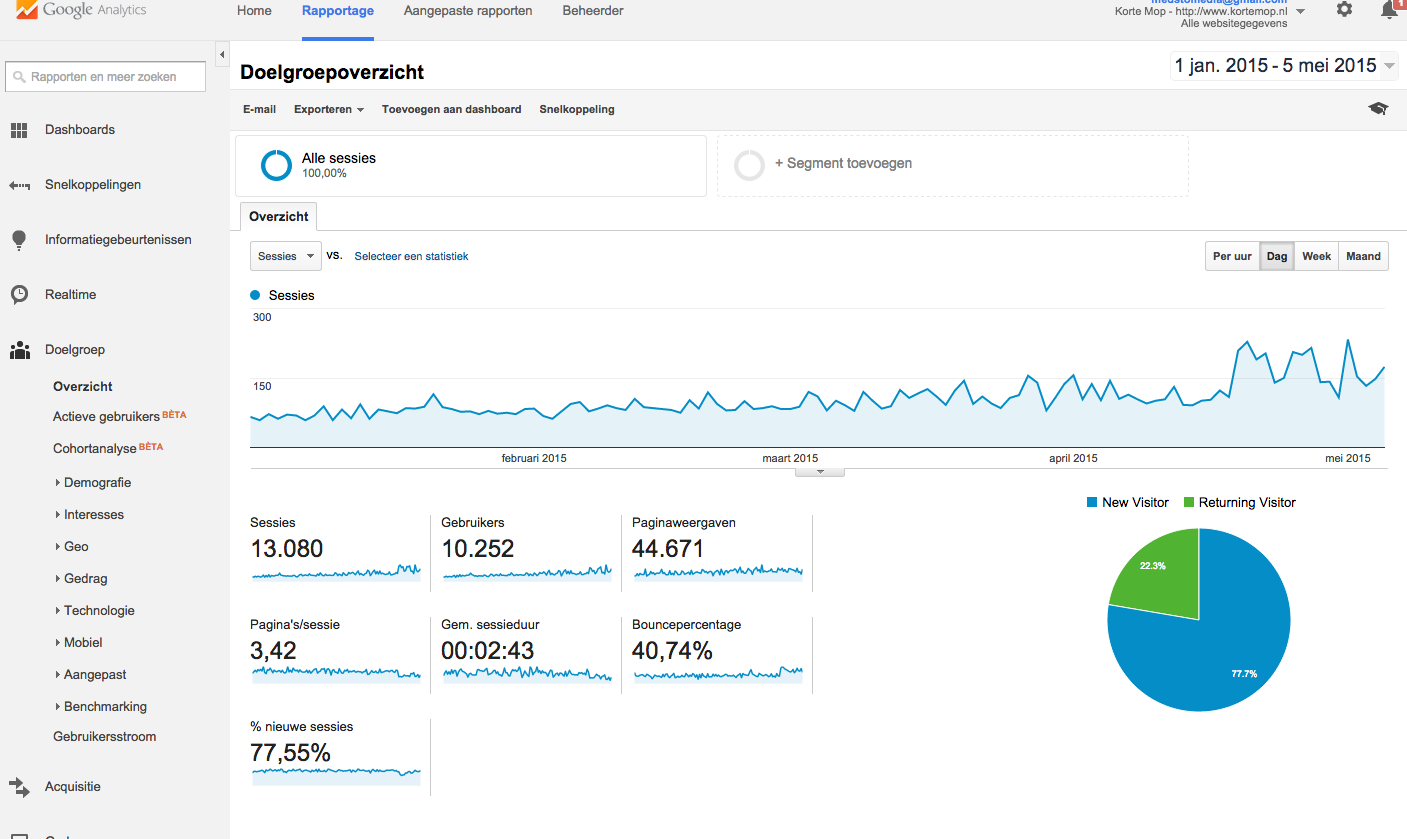Open the Aangepaste rapporten tab
Image resolution: width=1407 pixels, height=839 pixels.
(468, 11)
